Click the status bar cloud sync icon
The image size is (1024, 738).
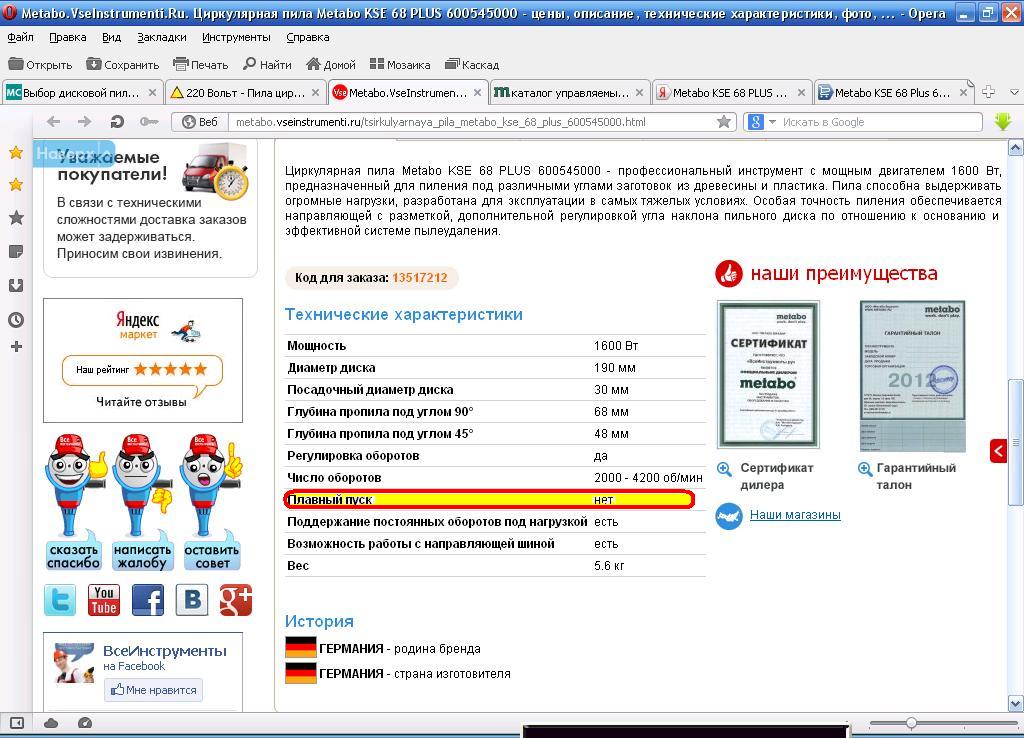51,723
